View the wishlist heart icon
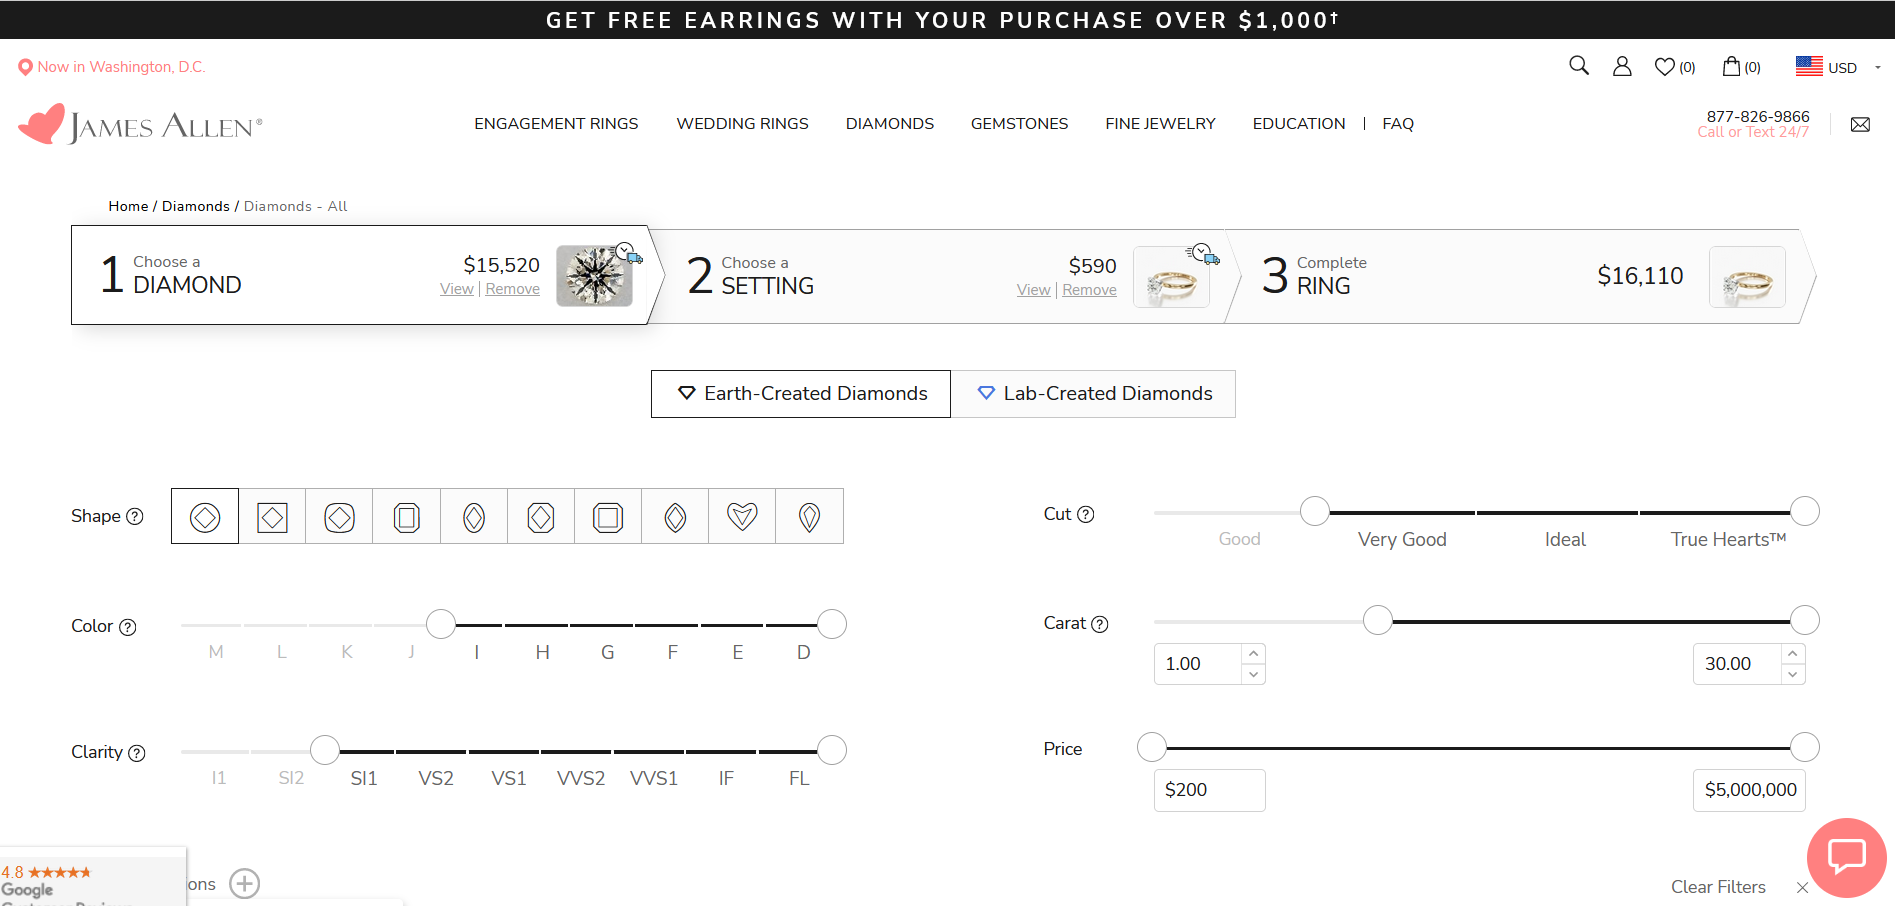This screenshot has width=1895, height=906. (1665, 67)
